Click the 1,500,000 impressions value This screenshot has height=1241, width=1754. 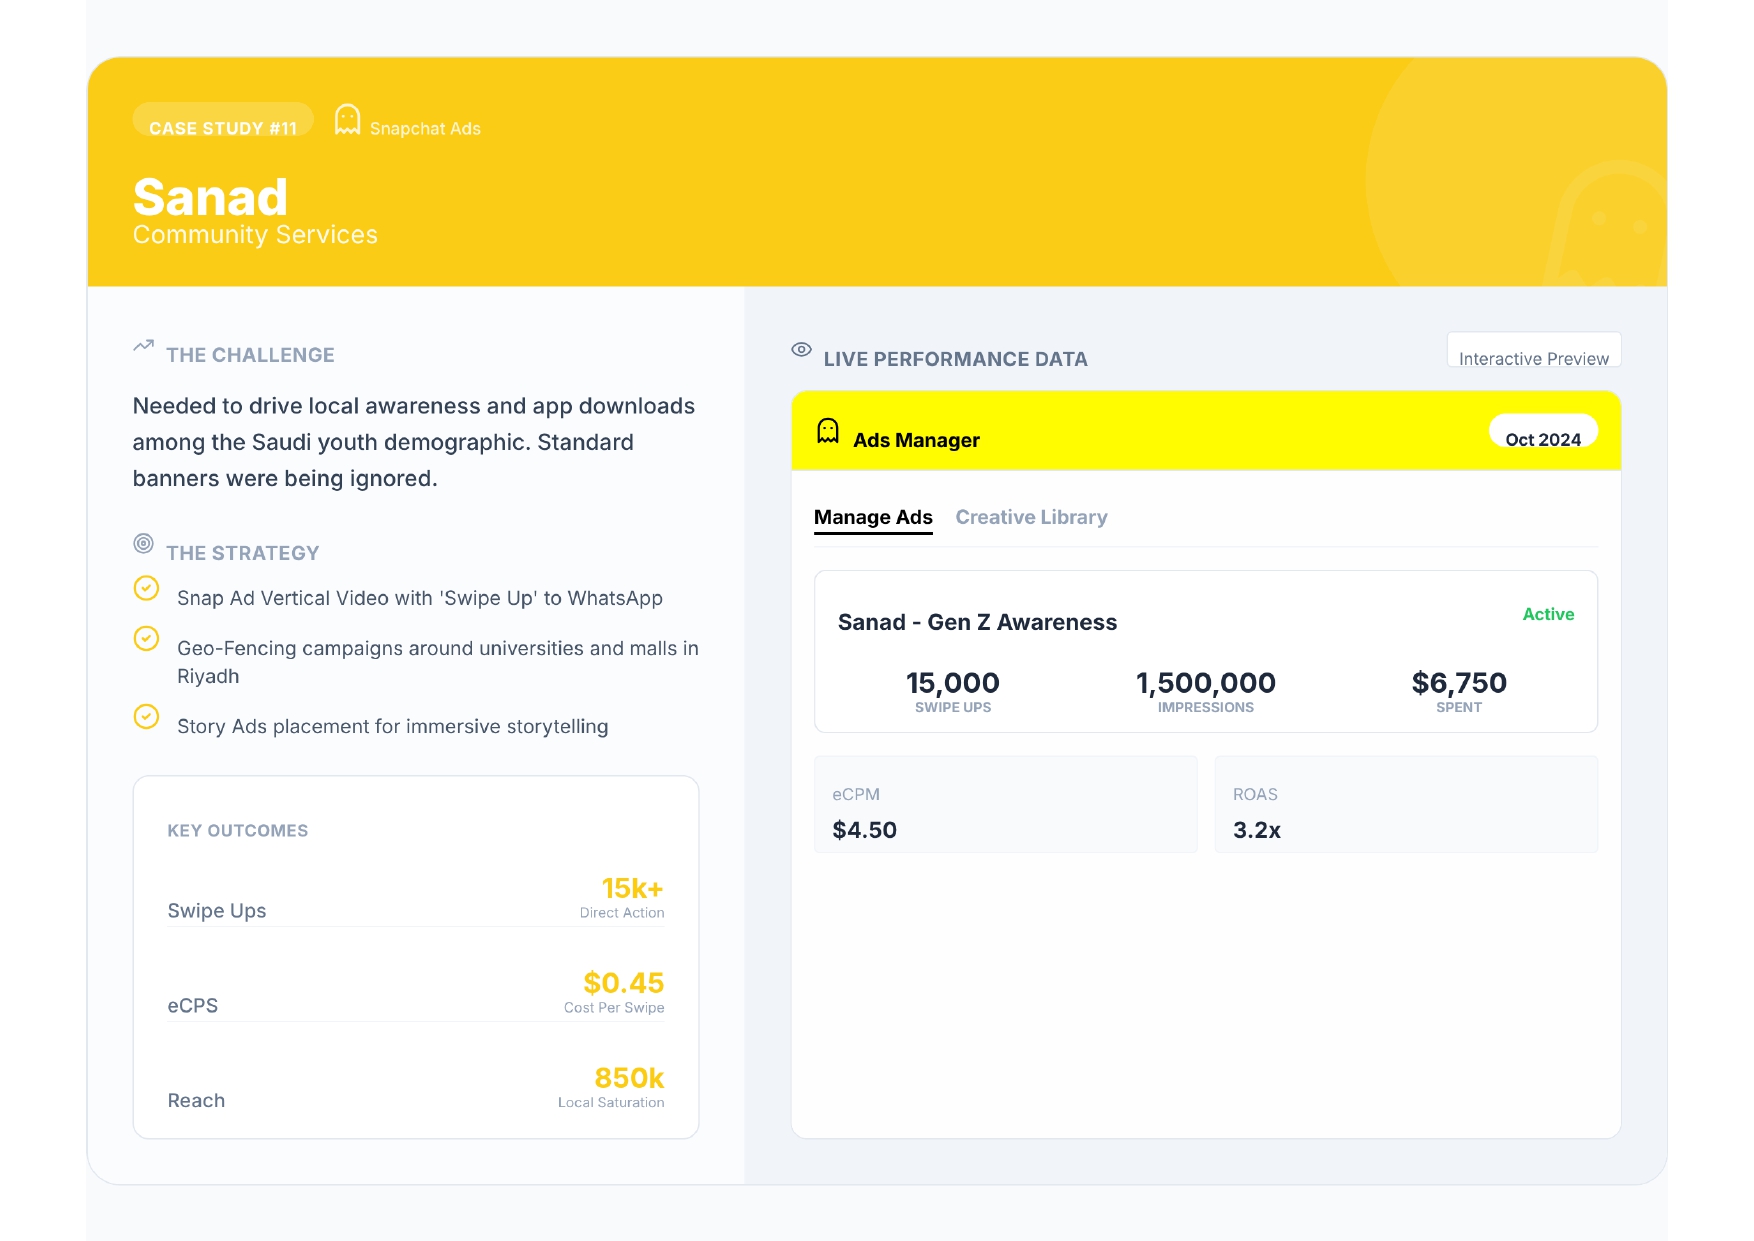(x=1206, y=683)
